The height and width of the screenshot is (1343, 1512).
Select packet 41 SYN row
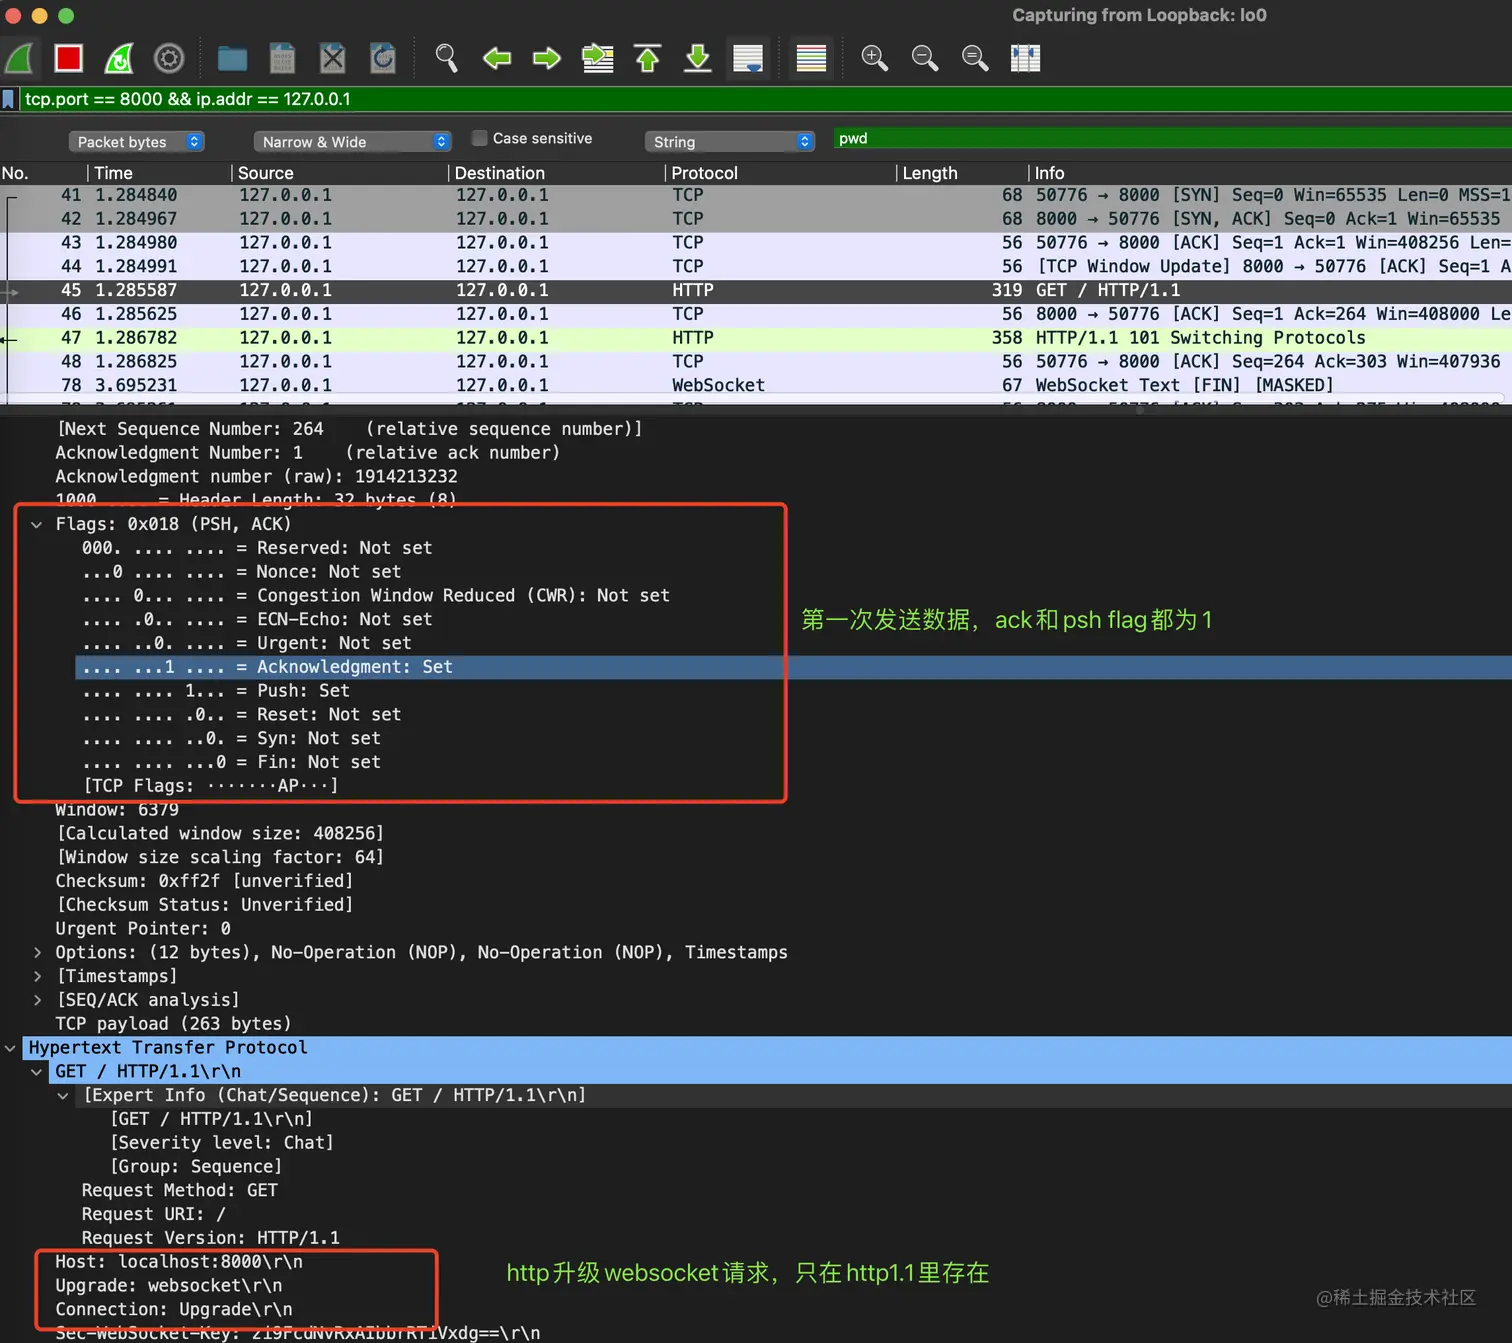[756, 195]
